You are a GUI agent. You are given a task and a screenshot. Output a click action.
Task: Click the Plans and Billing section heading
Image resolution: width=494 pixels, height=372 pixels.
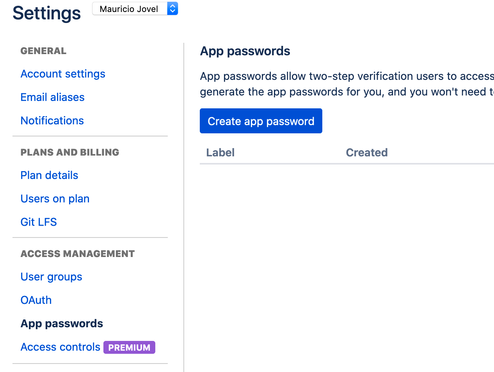click(x=70, y=152)
